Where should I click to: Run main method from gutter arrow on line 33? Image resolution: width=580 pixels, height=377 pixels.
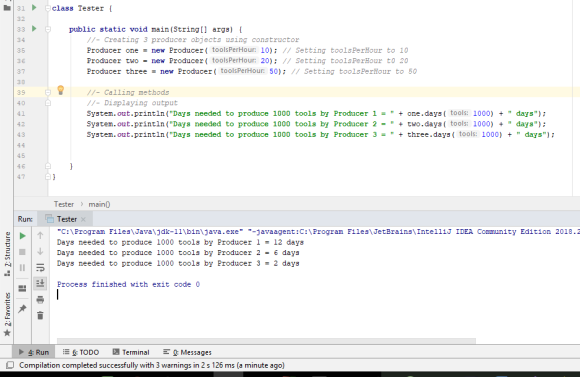click(x=34, y=28)
